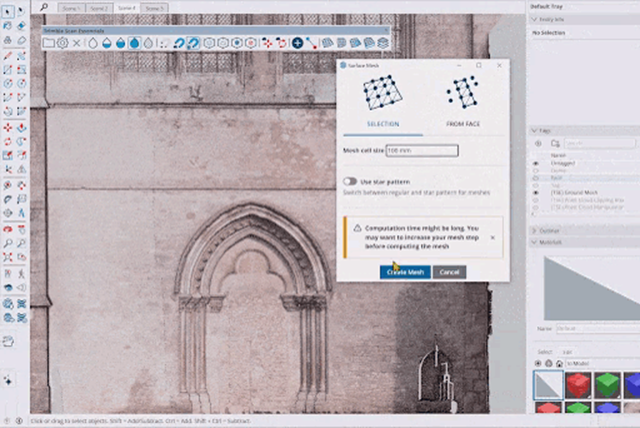Viewport: 640px width, 428px height.
Task: Click the warning message close X
Action: [x=492, y=238]
